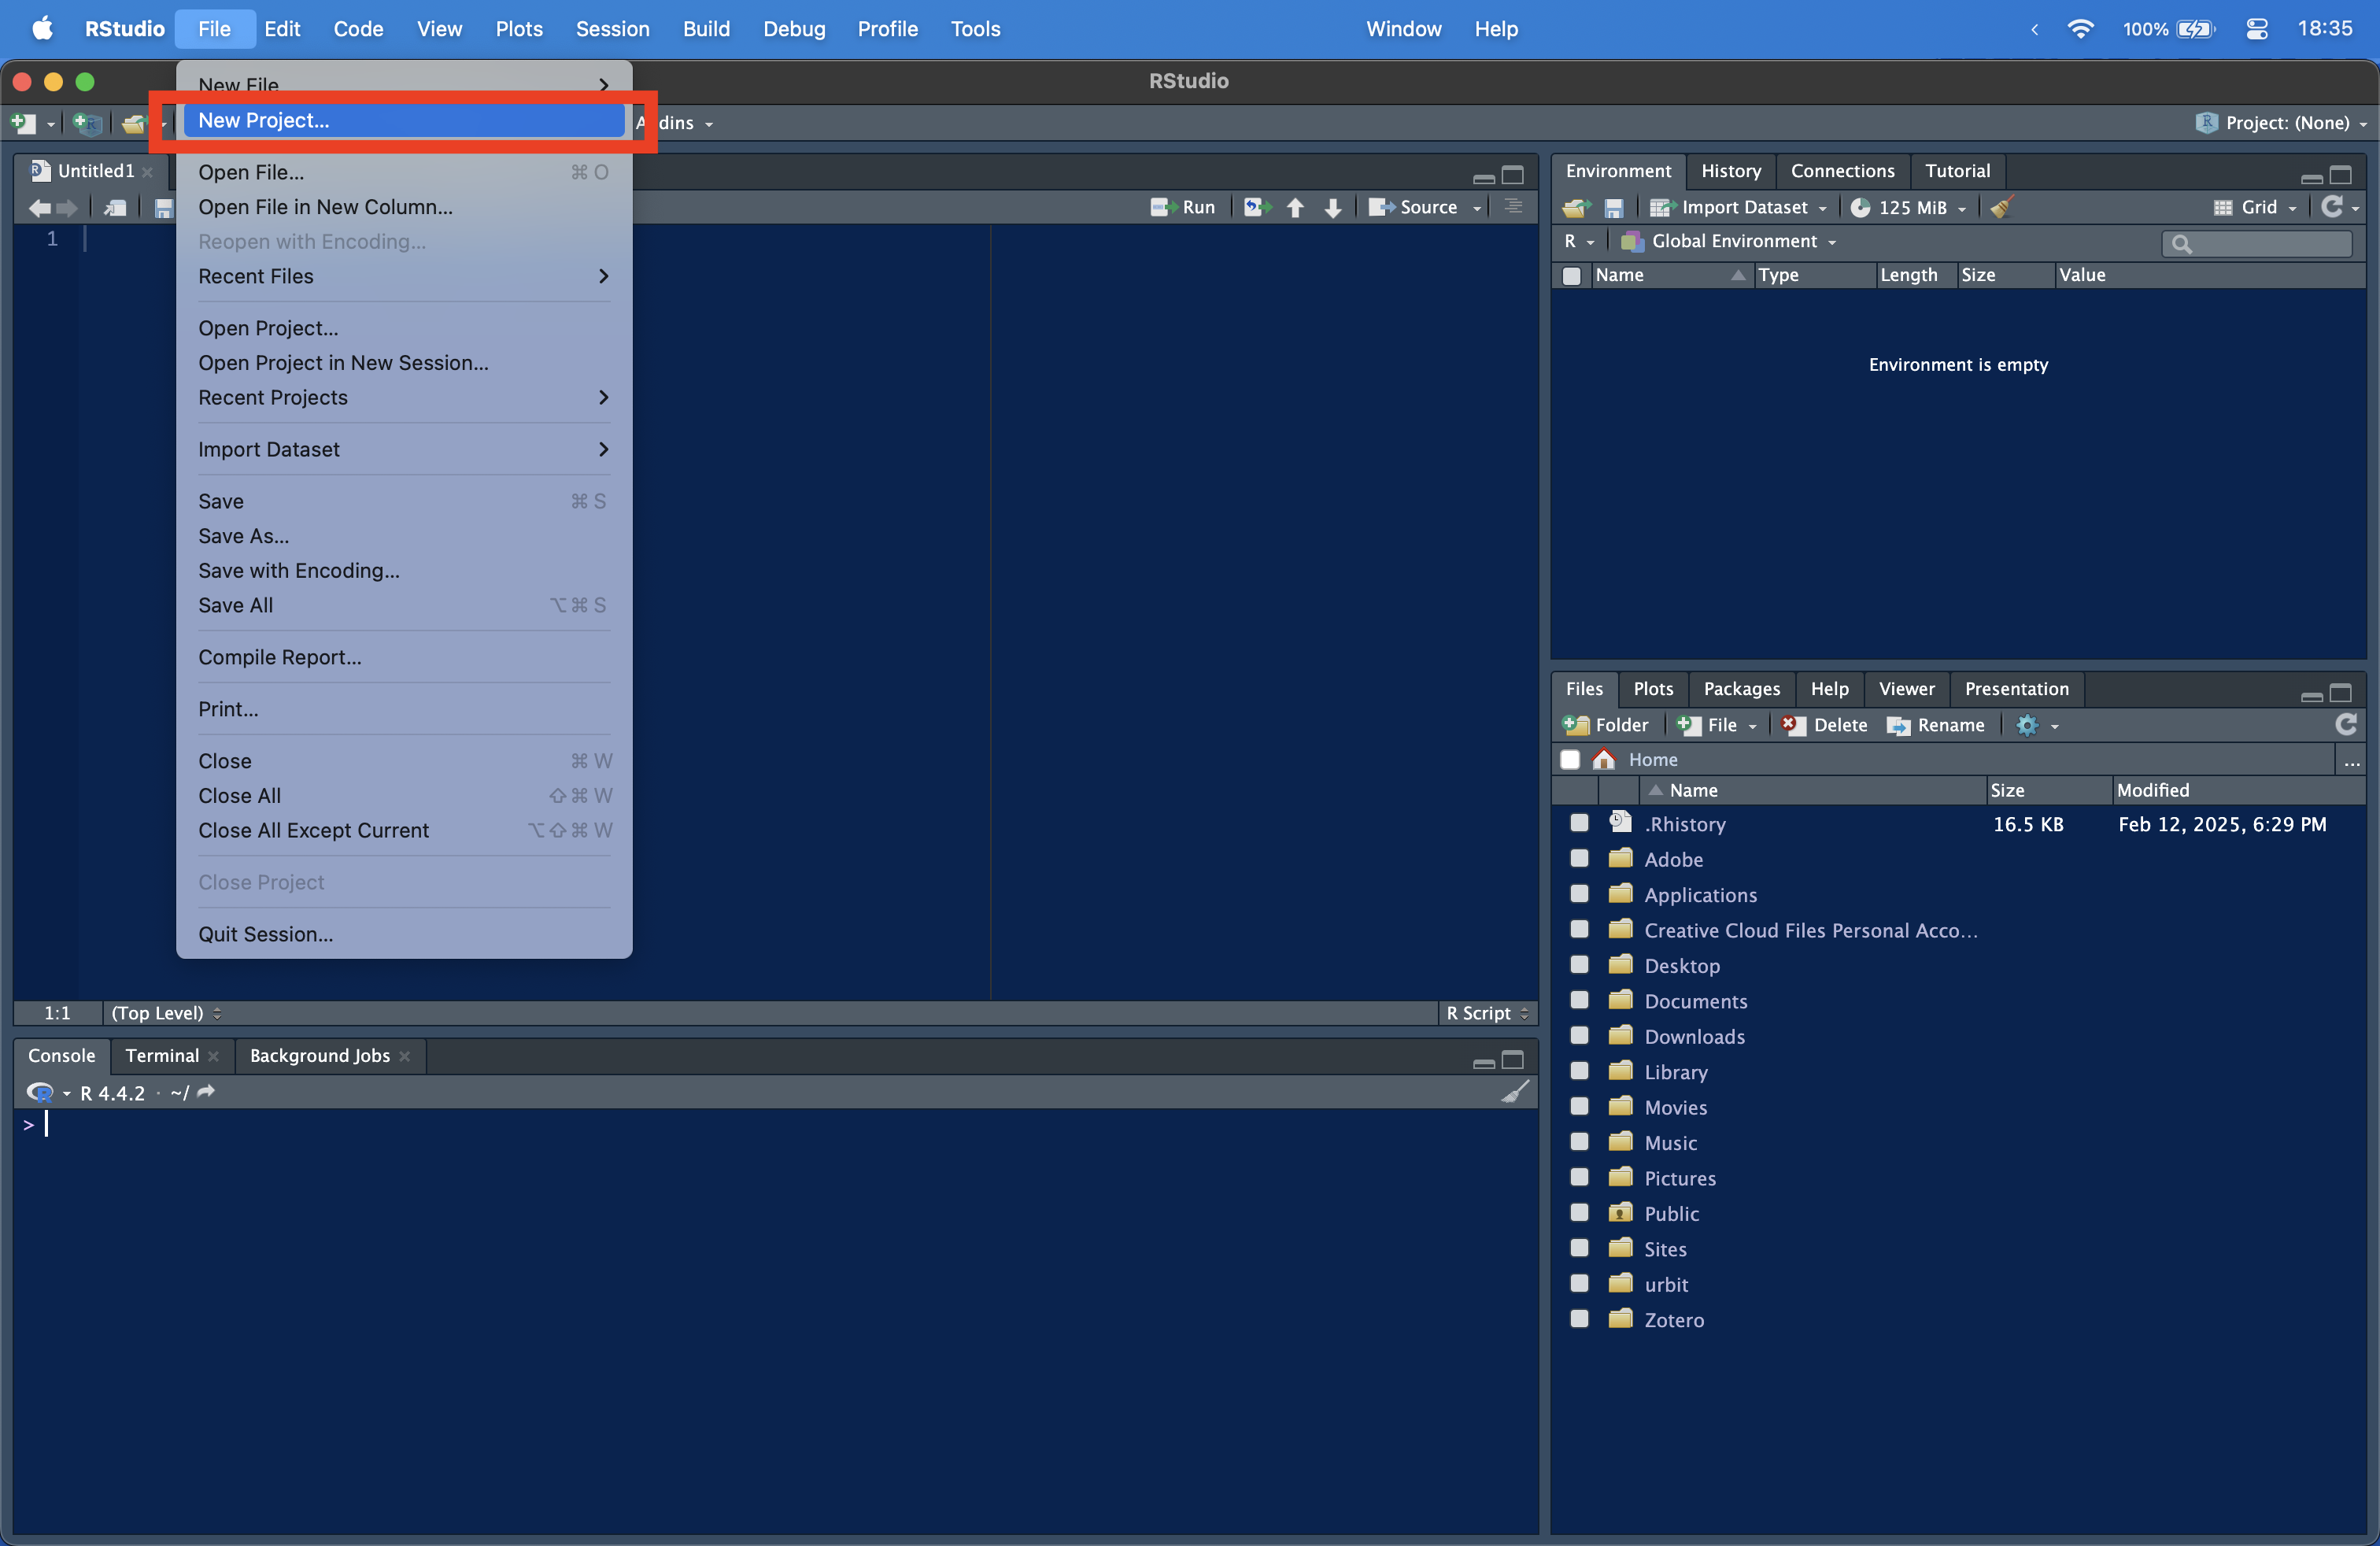Open the Project: (None) dropdown
2380x1546 pixels.
tap(2282, 123)
